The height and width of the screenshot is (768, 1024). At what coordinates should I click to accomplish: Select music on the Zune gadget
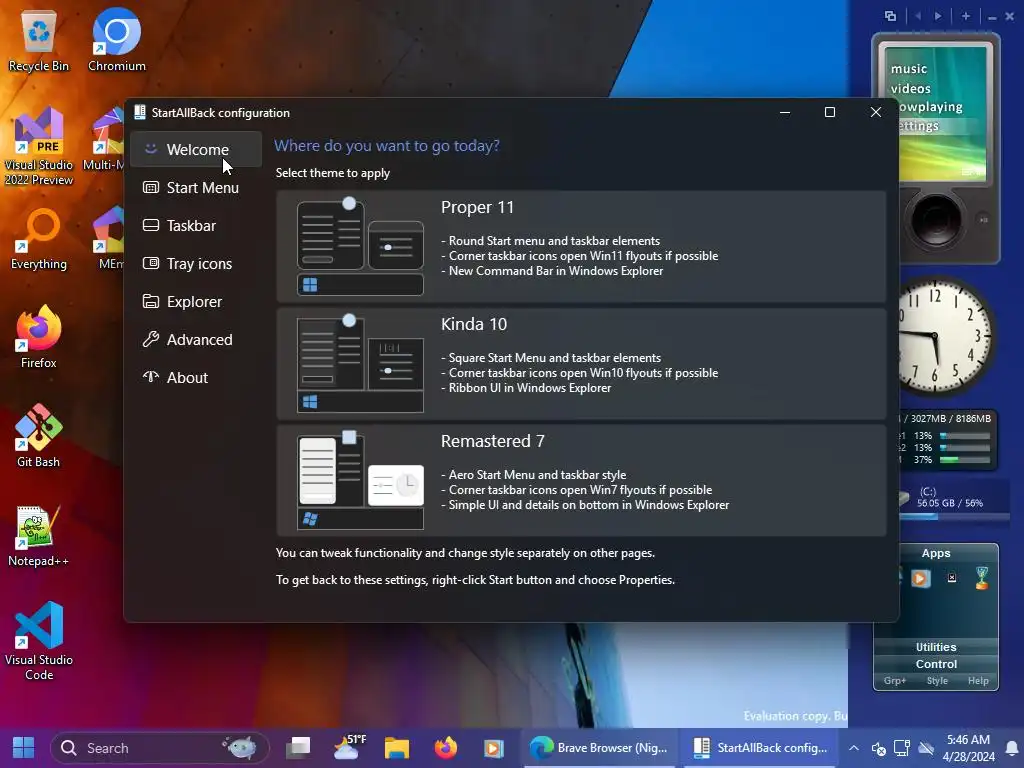pos(909,69)
